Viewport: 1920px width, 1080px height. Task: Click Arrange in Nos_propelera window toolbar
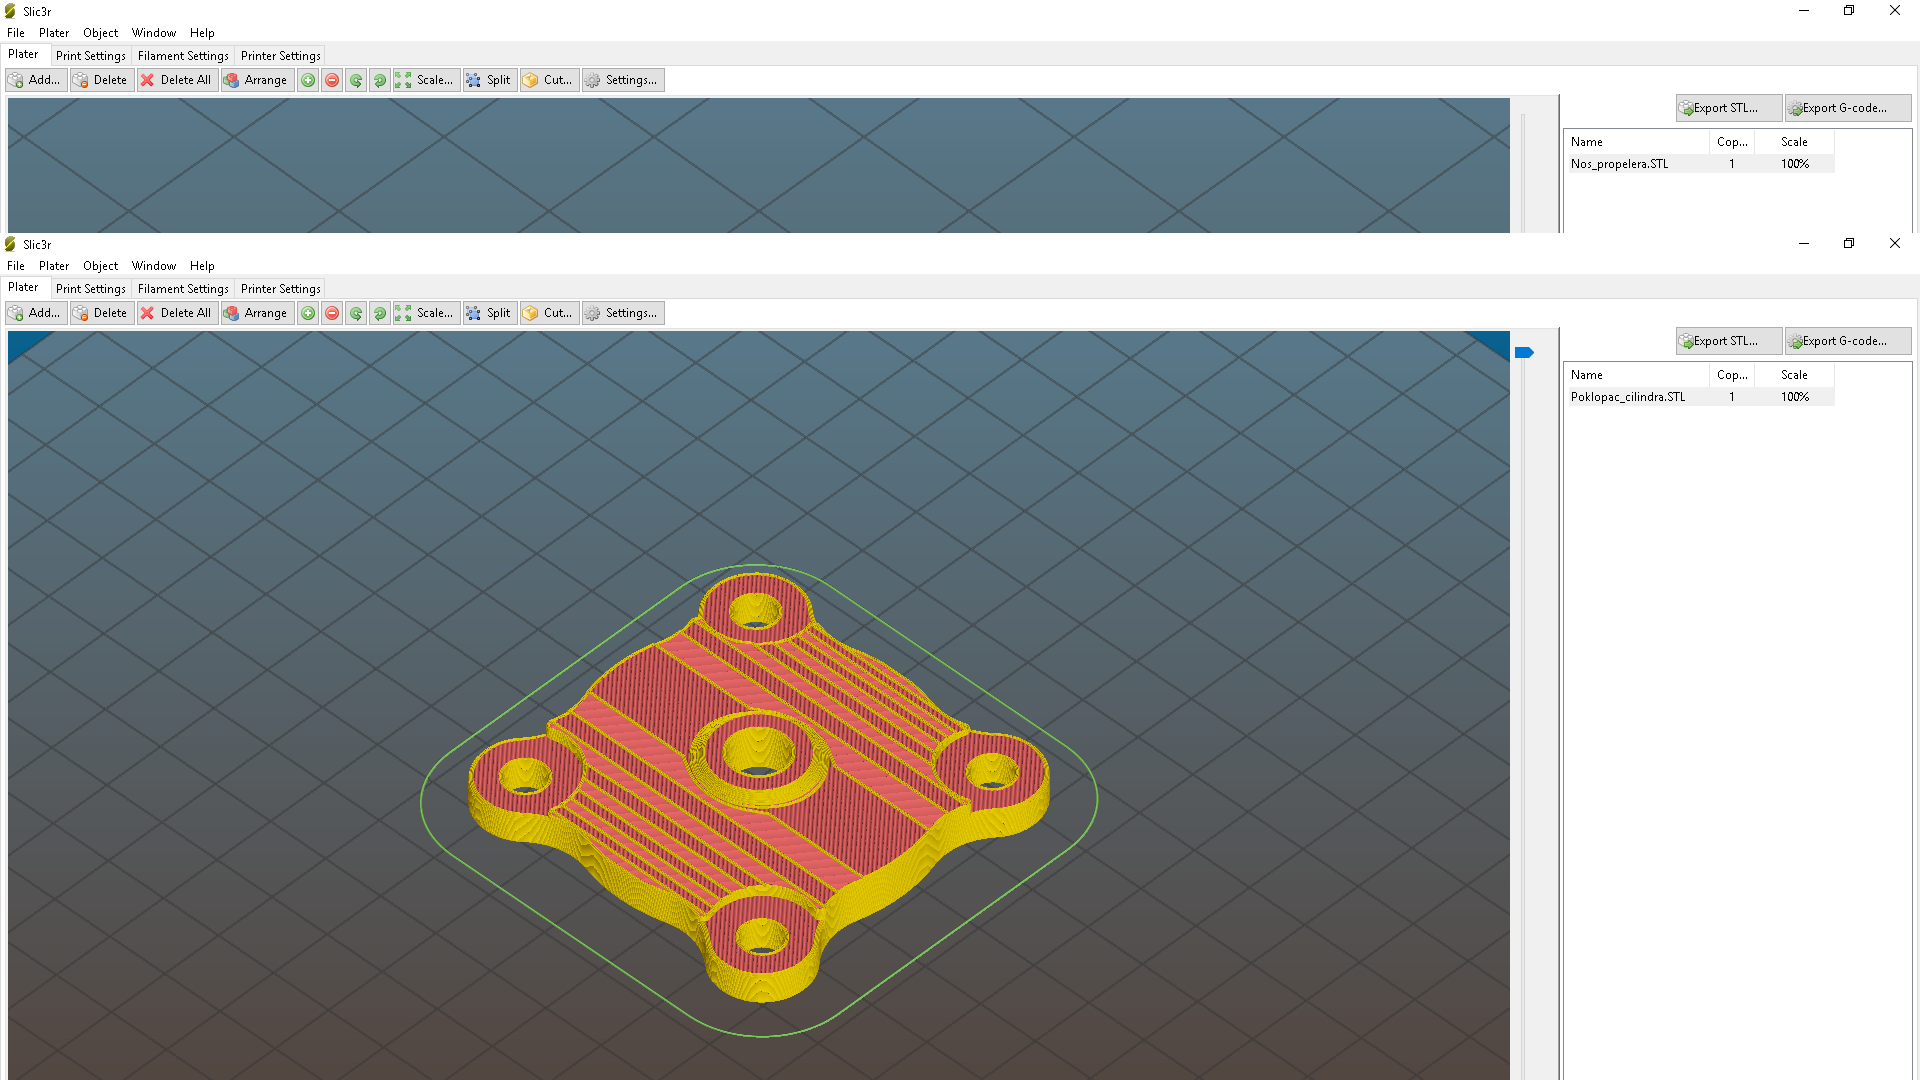[x=257, y=80]
